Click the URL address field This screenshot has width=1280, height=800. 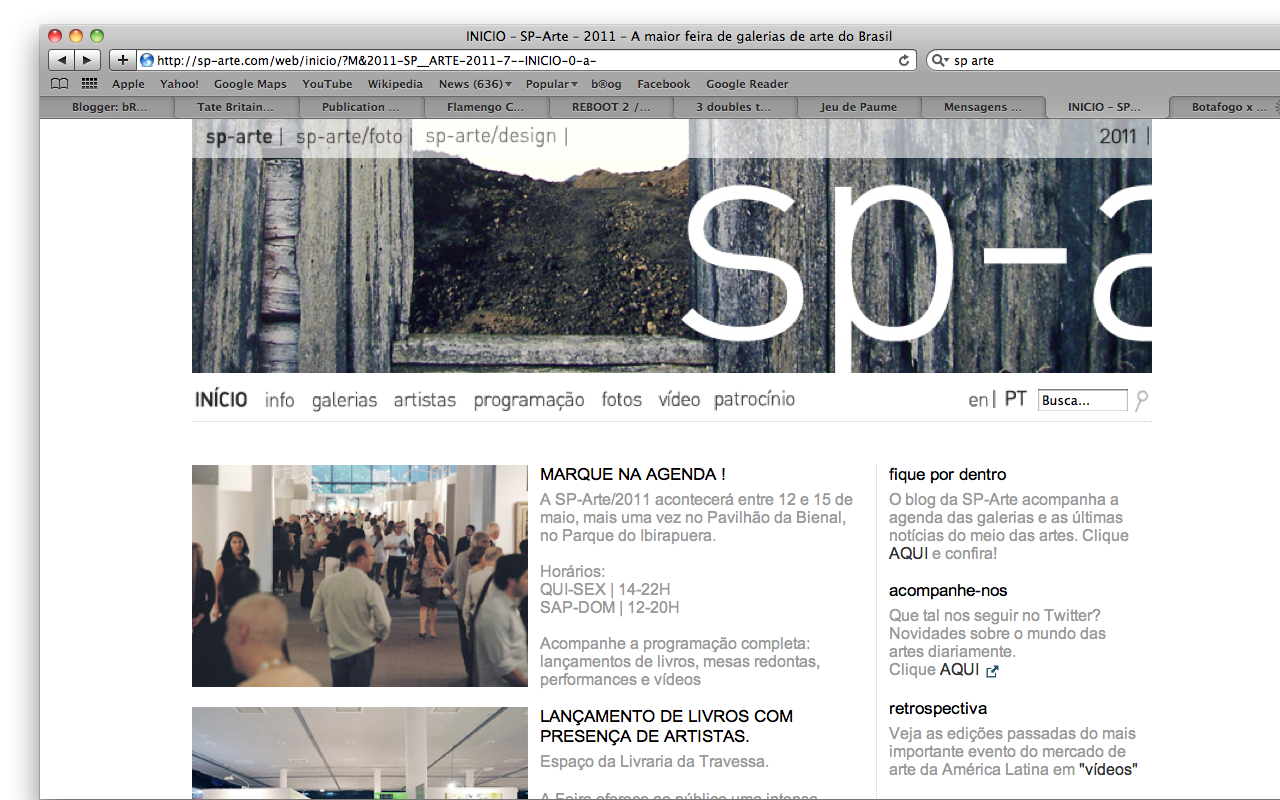pos(527,60)
